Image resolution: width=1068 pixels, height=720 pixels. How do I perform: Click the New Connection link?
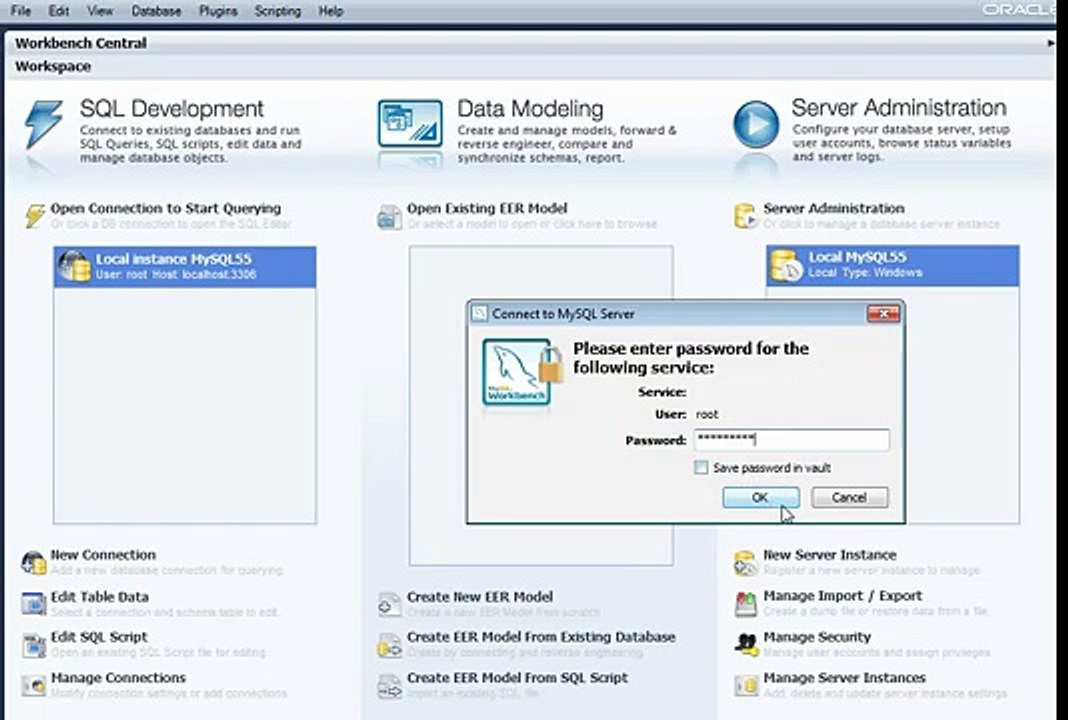103,554
